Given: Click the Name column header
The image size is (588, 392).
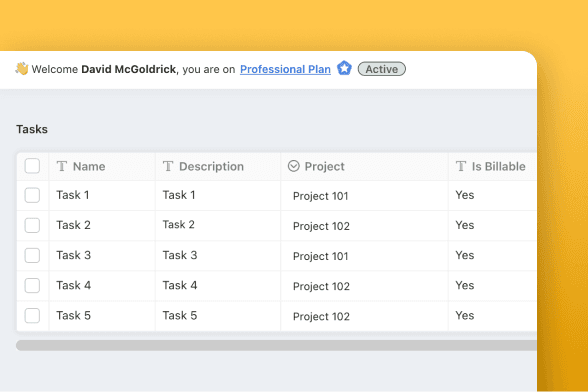Looking at the screenshot, I should tap(102, 166).
